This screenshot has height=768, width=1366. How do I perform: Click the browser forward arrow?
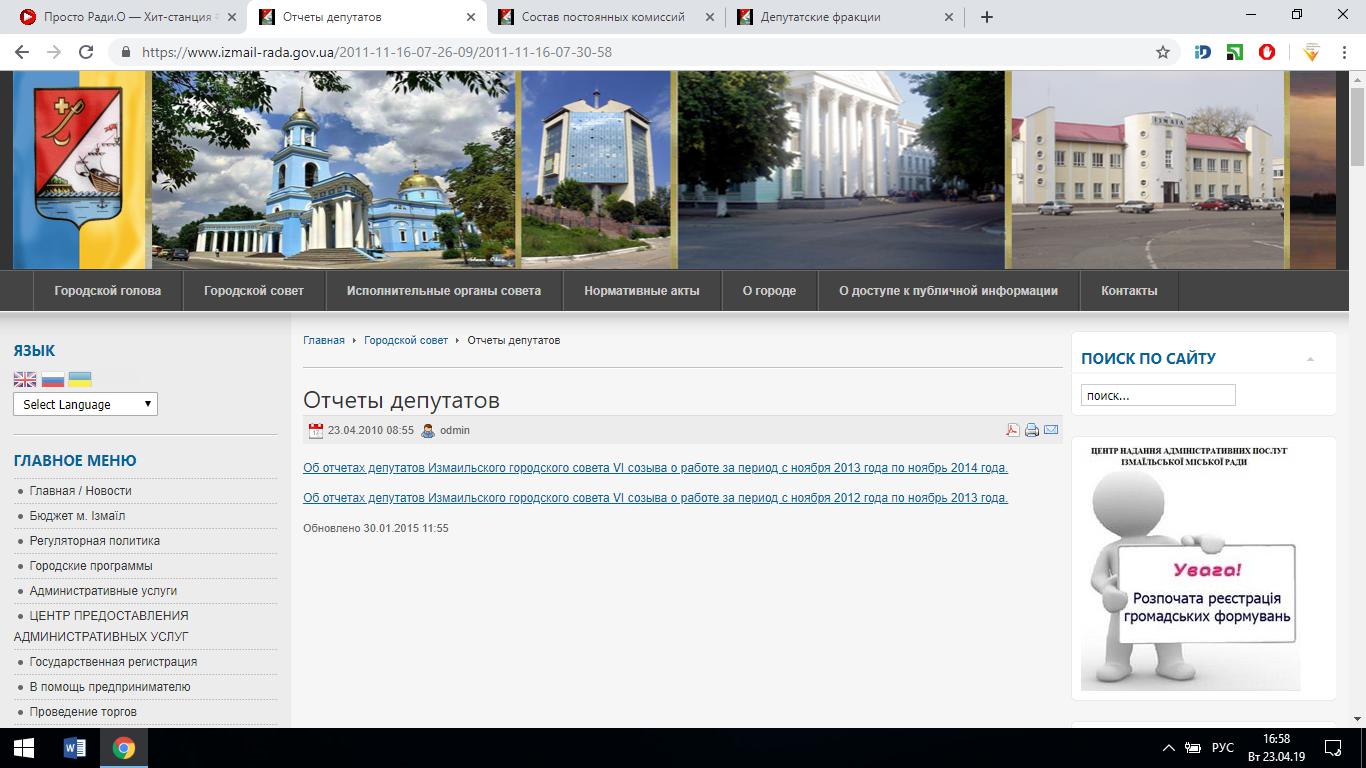(54, 52)
